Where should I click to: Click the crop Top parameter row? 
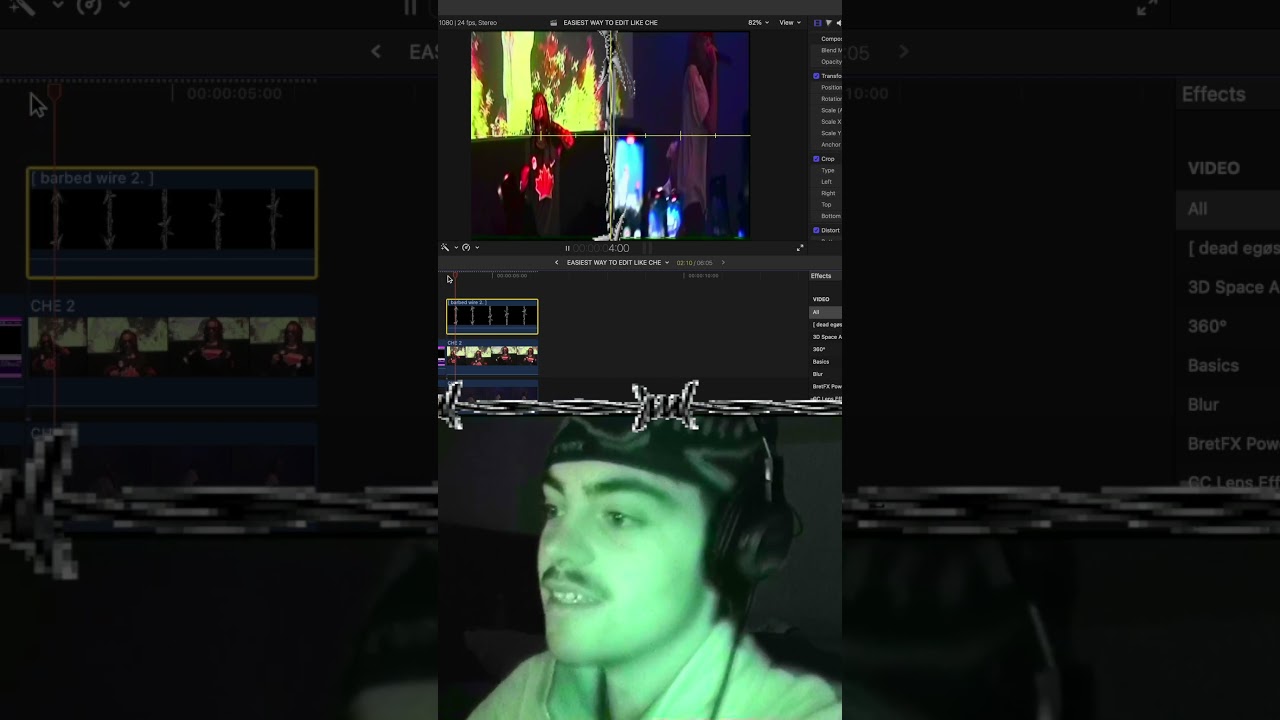coord(827,205)
